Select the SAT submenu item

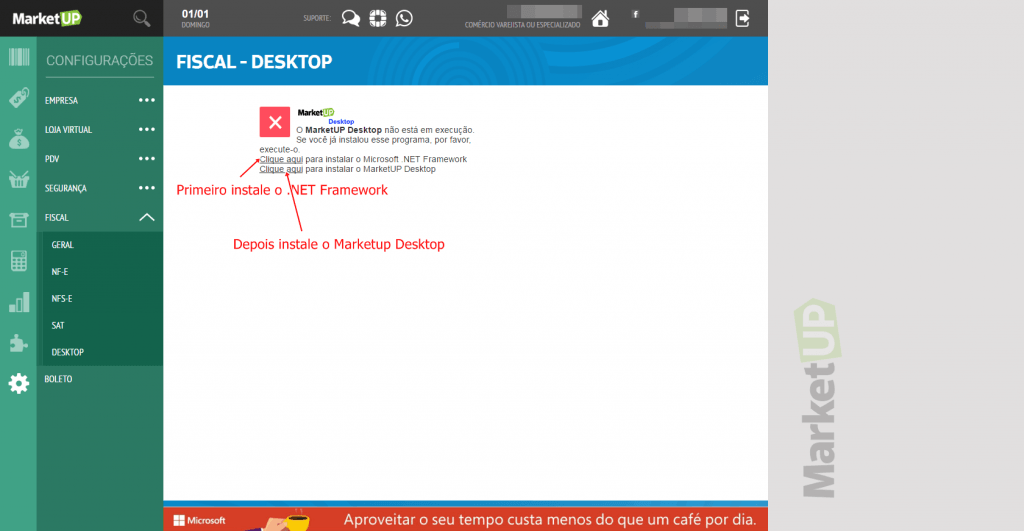59,325
